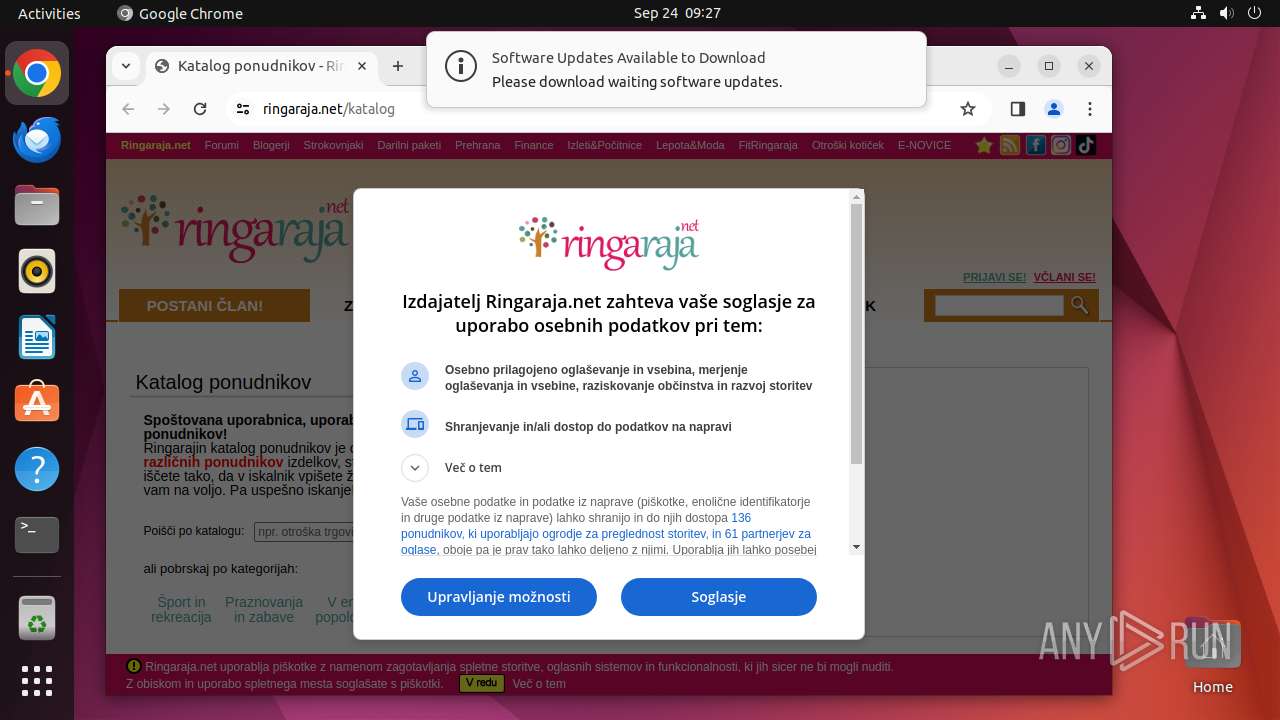Open the Activities overview
This screenshot has height=720, width=1280.
coord(49,13)
